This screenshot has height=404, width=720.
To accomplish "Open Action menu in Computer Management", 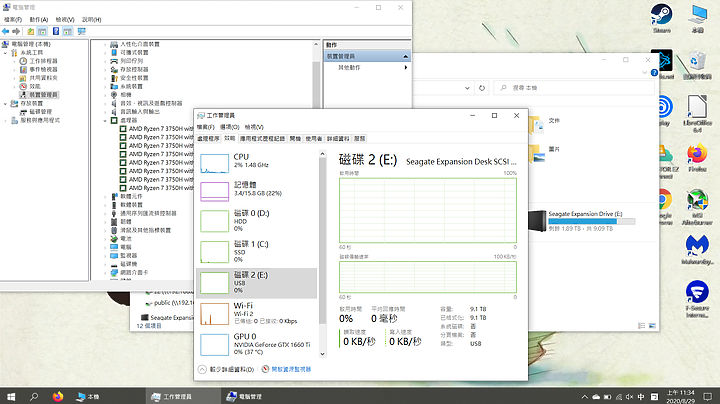I will 39,20.
